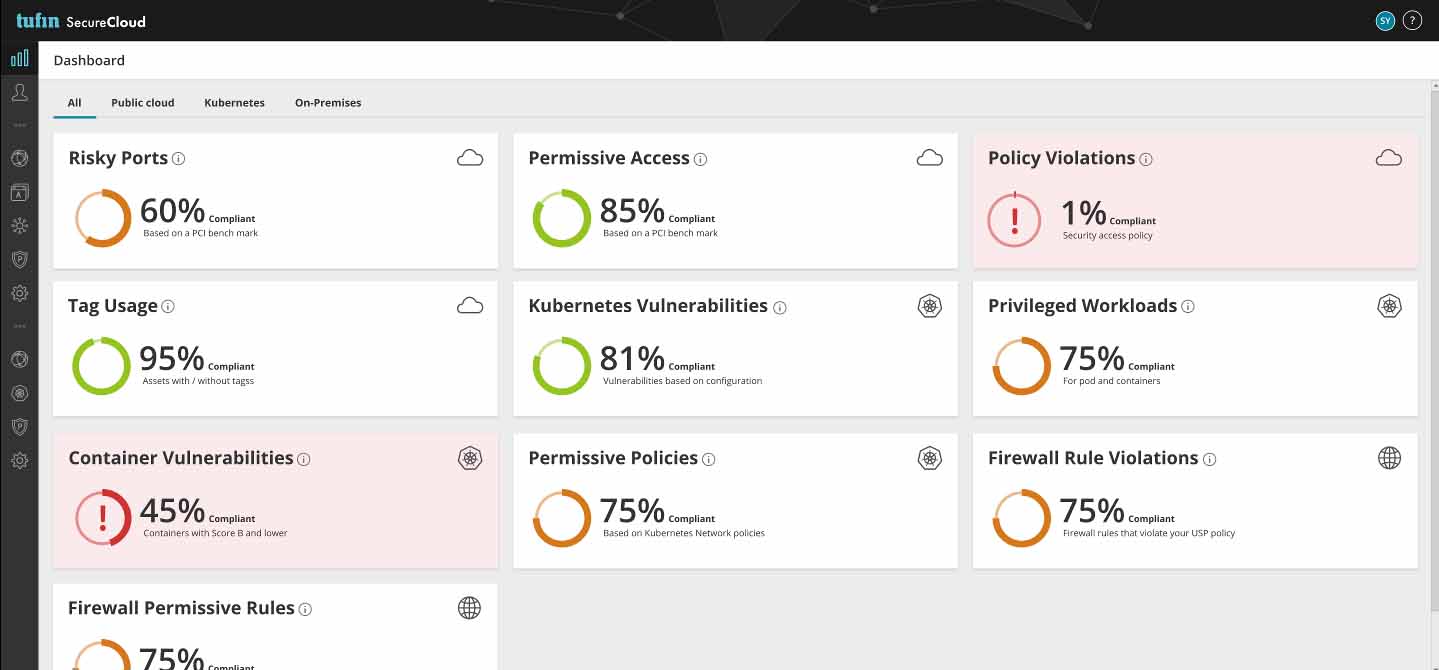Click the info icon beside Policy Violations
Viewport: 1439px width, 670px height.
(x=1146, y=159)
